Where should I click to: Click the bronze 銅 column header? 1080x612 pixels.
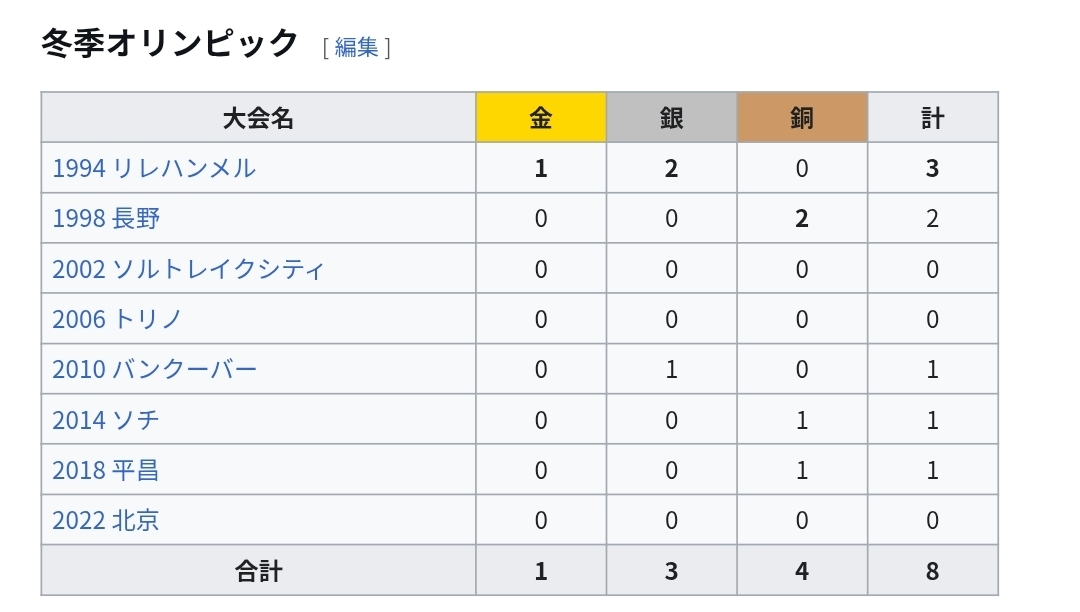pos(802,118)
